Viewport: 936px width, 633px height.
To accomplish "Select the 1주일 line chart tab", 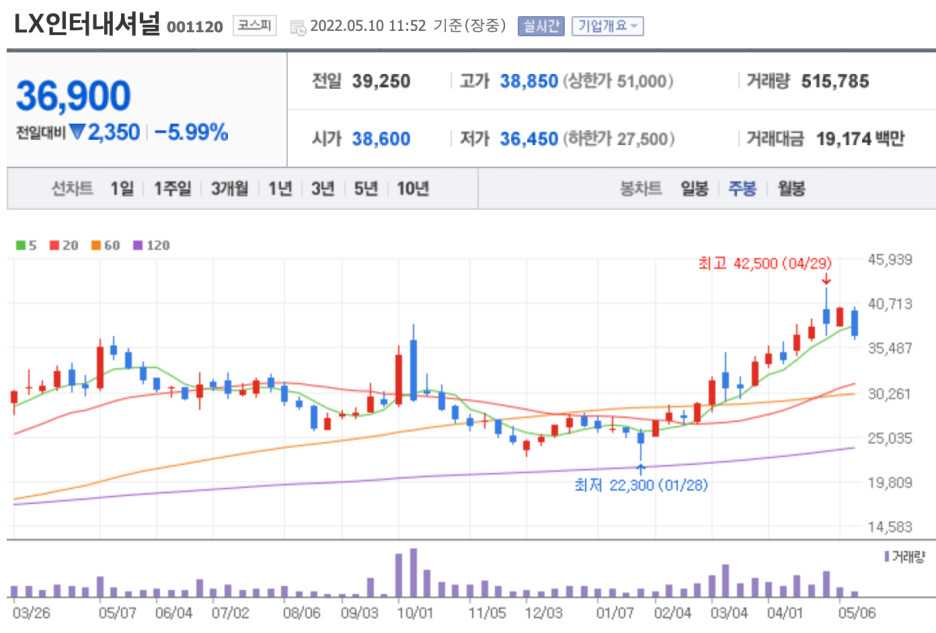I will (173, 189).
